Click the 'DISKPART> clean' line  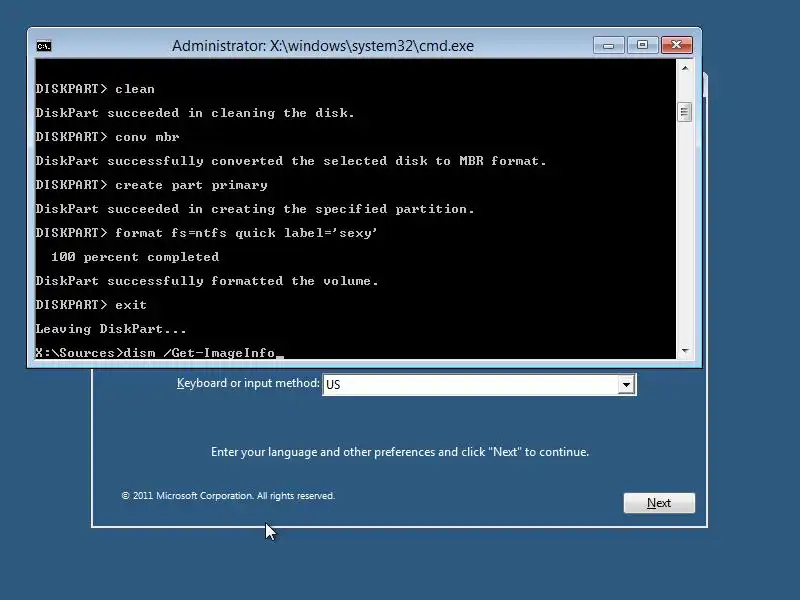95,89
